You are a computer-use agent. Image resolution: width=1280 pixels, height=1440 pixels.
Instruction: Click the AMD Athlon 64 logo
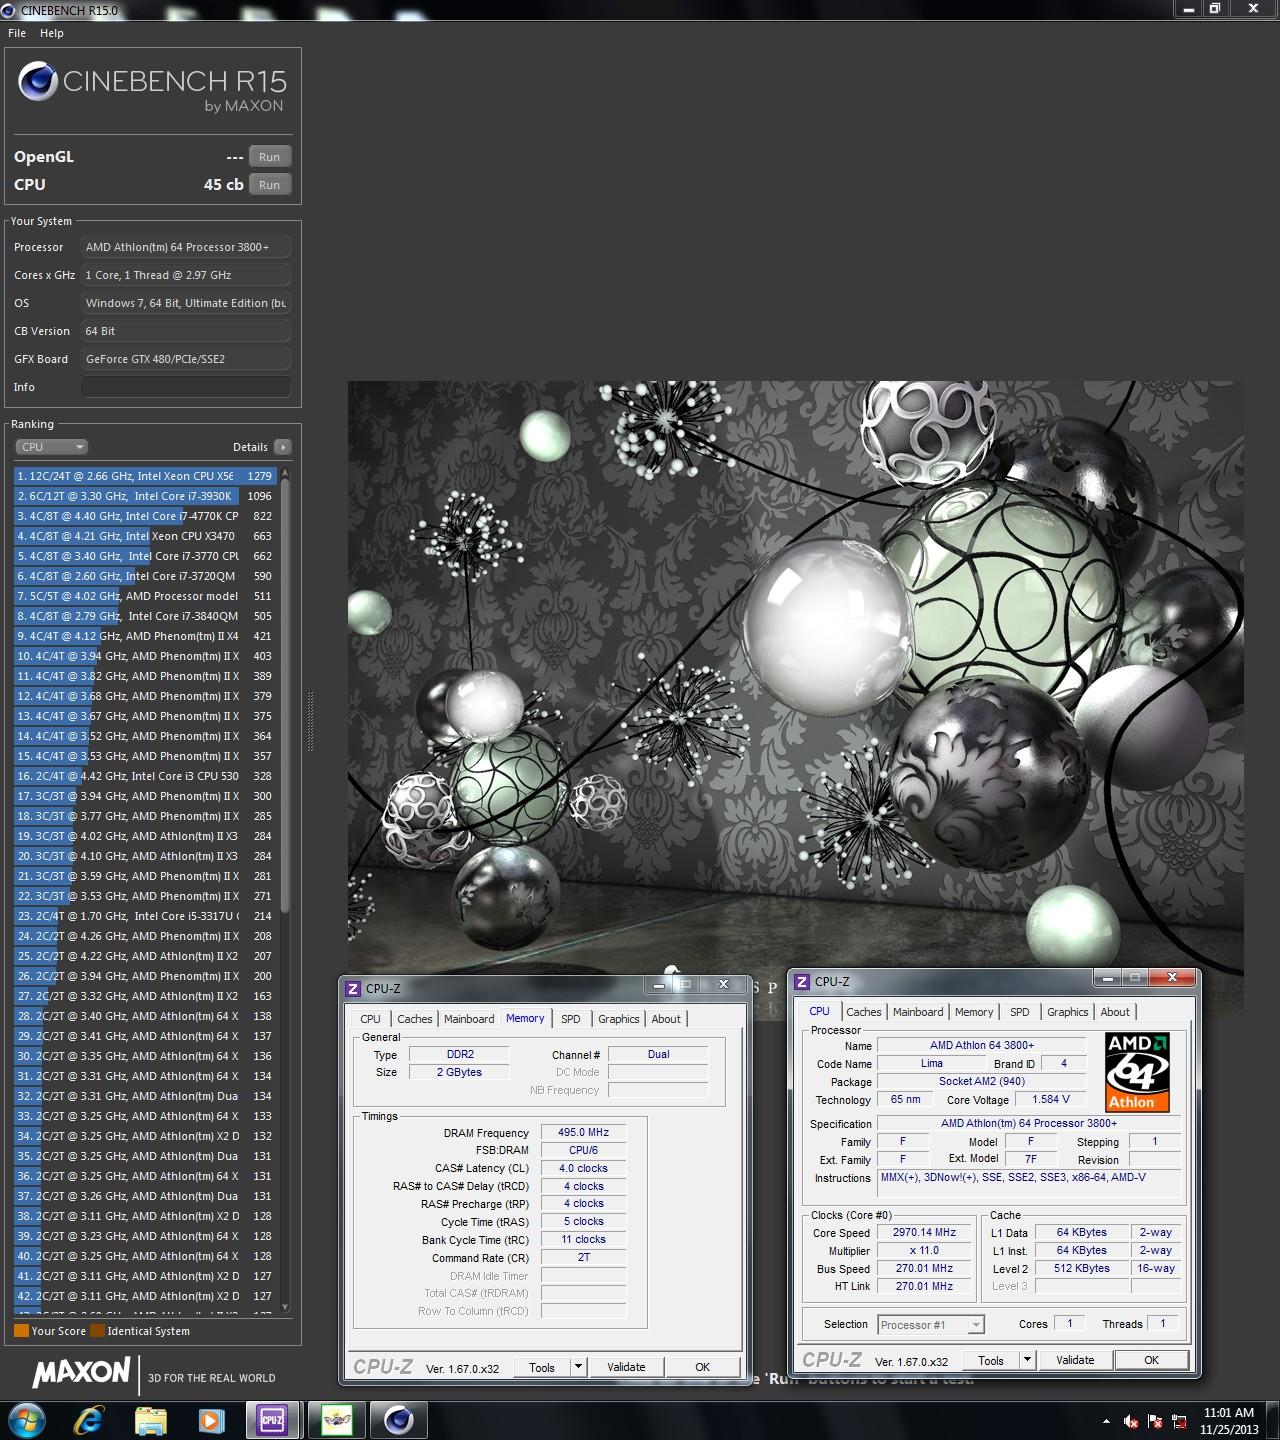pyautogui.click(x=1138, y=1072)
